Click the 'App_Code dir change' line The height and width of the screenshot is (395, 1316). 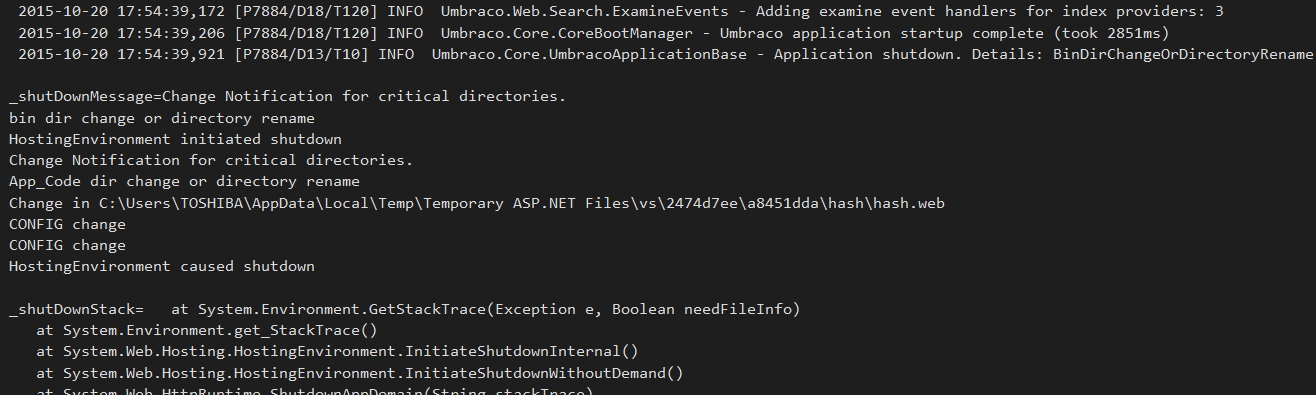pyautogui.click(x=184, y=181)
